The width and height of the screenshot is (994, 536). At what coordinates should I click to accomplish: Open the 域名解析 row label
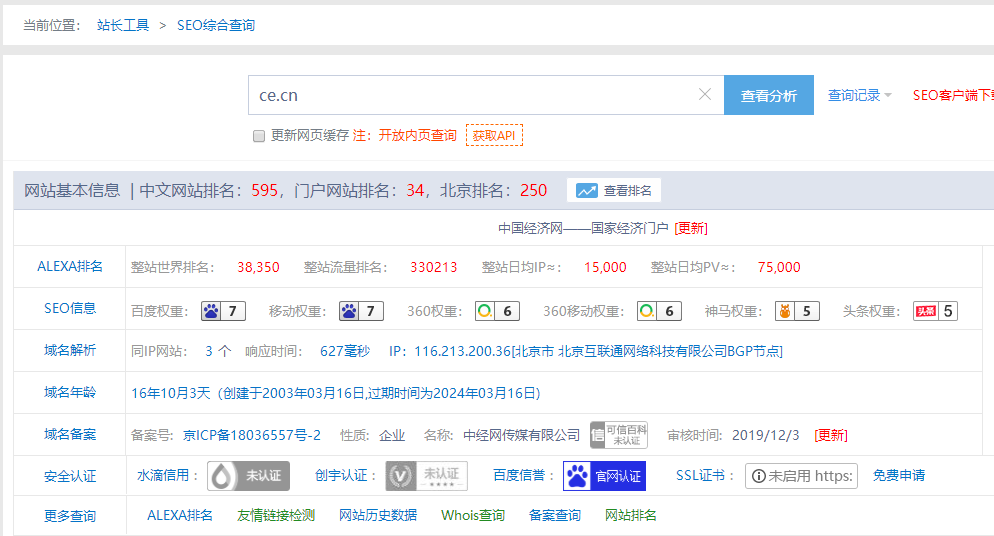click(x=70, y=350)
